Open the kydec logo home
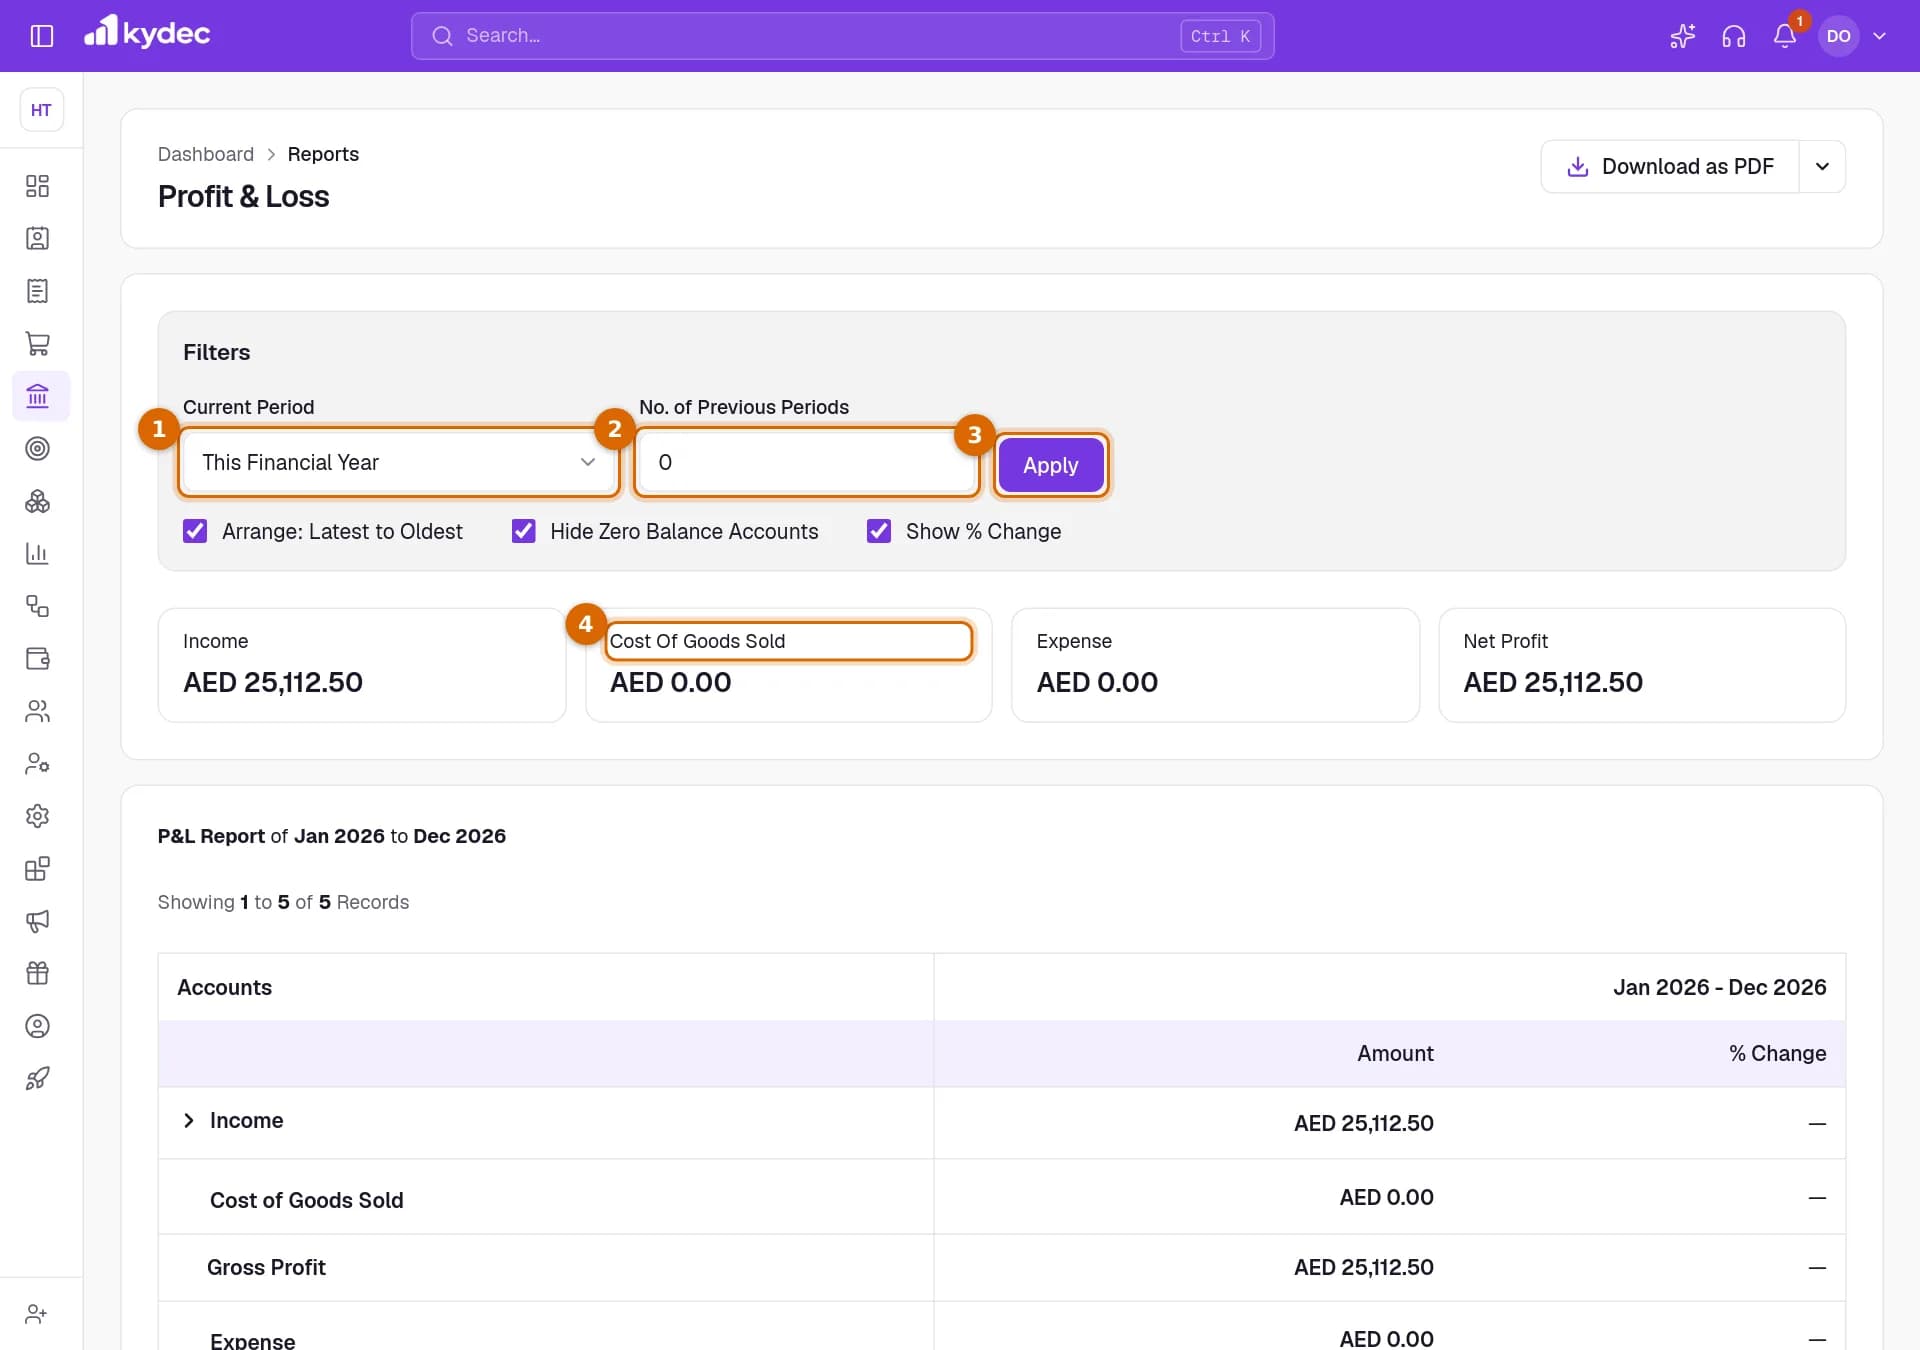The height and width of the screenshot is (1350, 1920). [x=147, y=33]
